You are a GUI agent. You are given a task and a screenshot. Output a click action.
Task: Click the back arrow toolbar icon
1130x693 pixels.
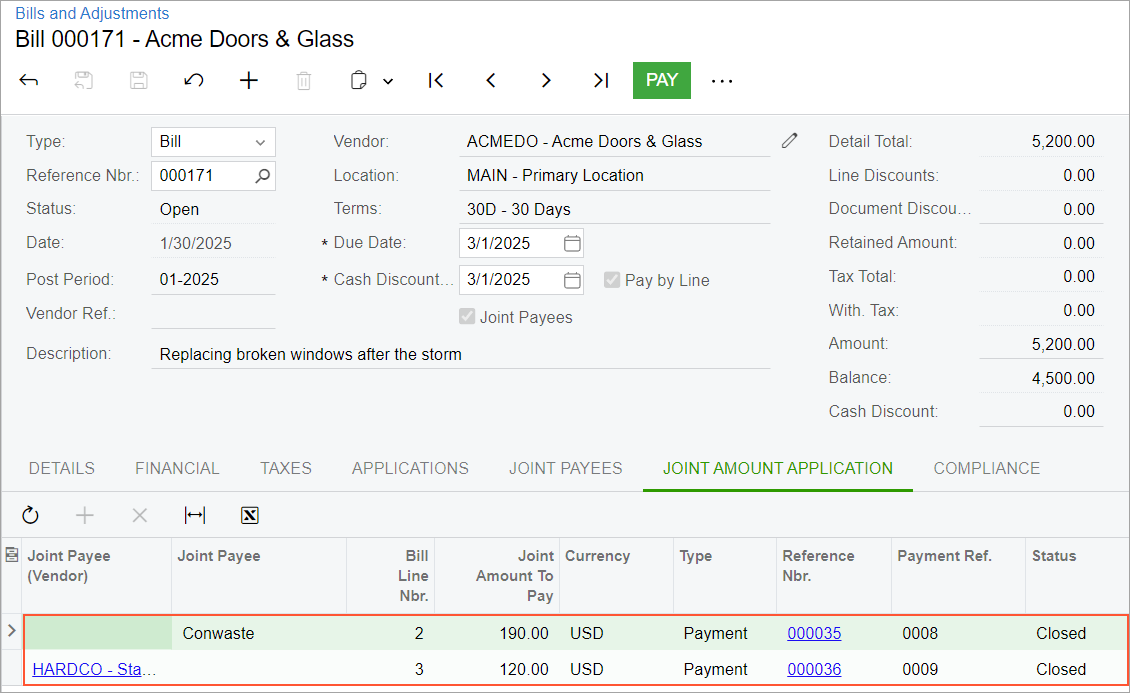29,81
